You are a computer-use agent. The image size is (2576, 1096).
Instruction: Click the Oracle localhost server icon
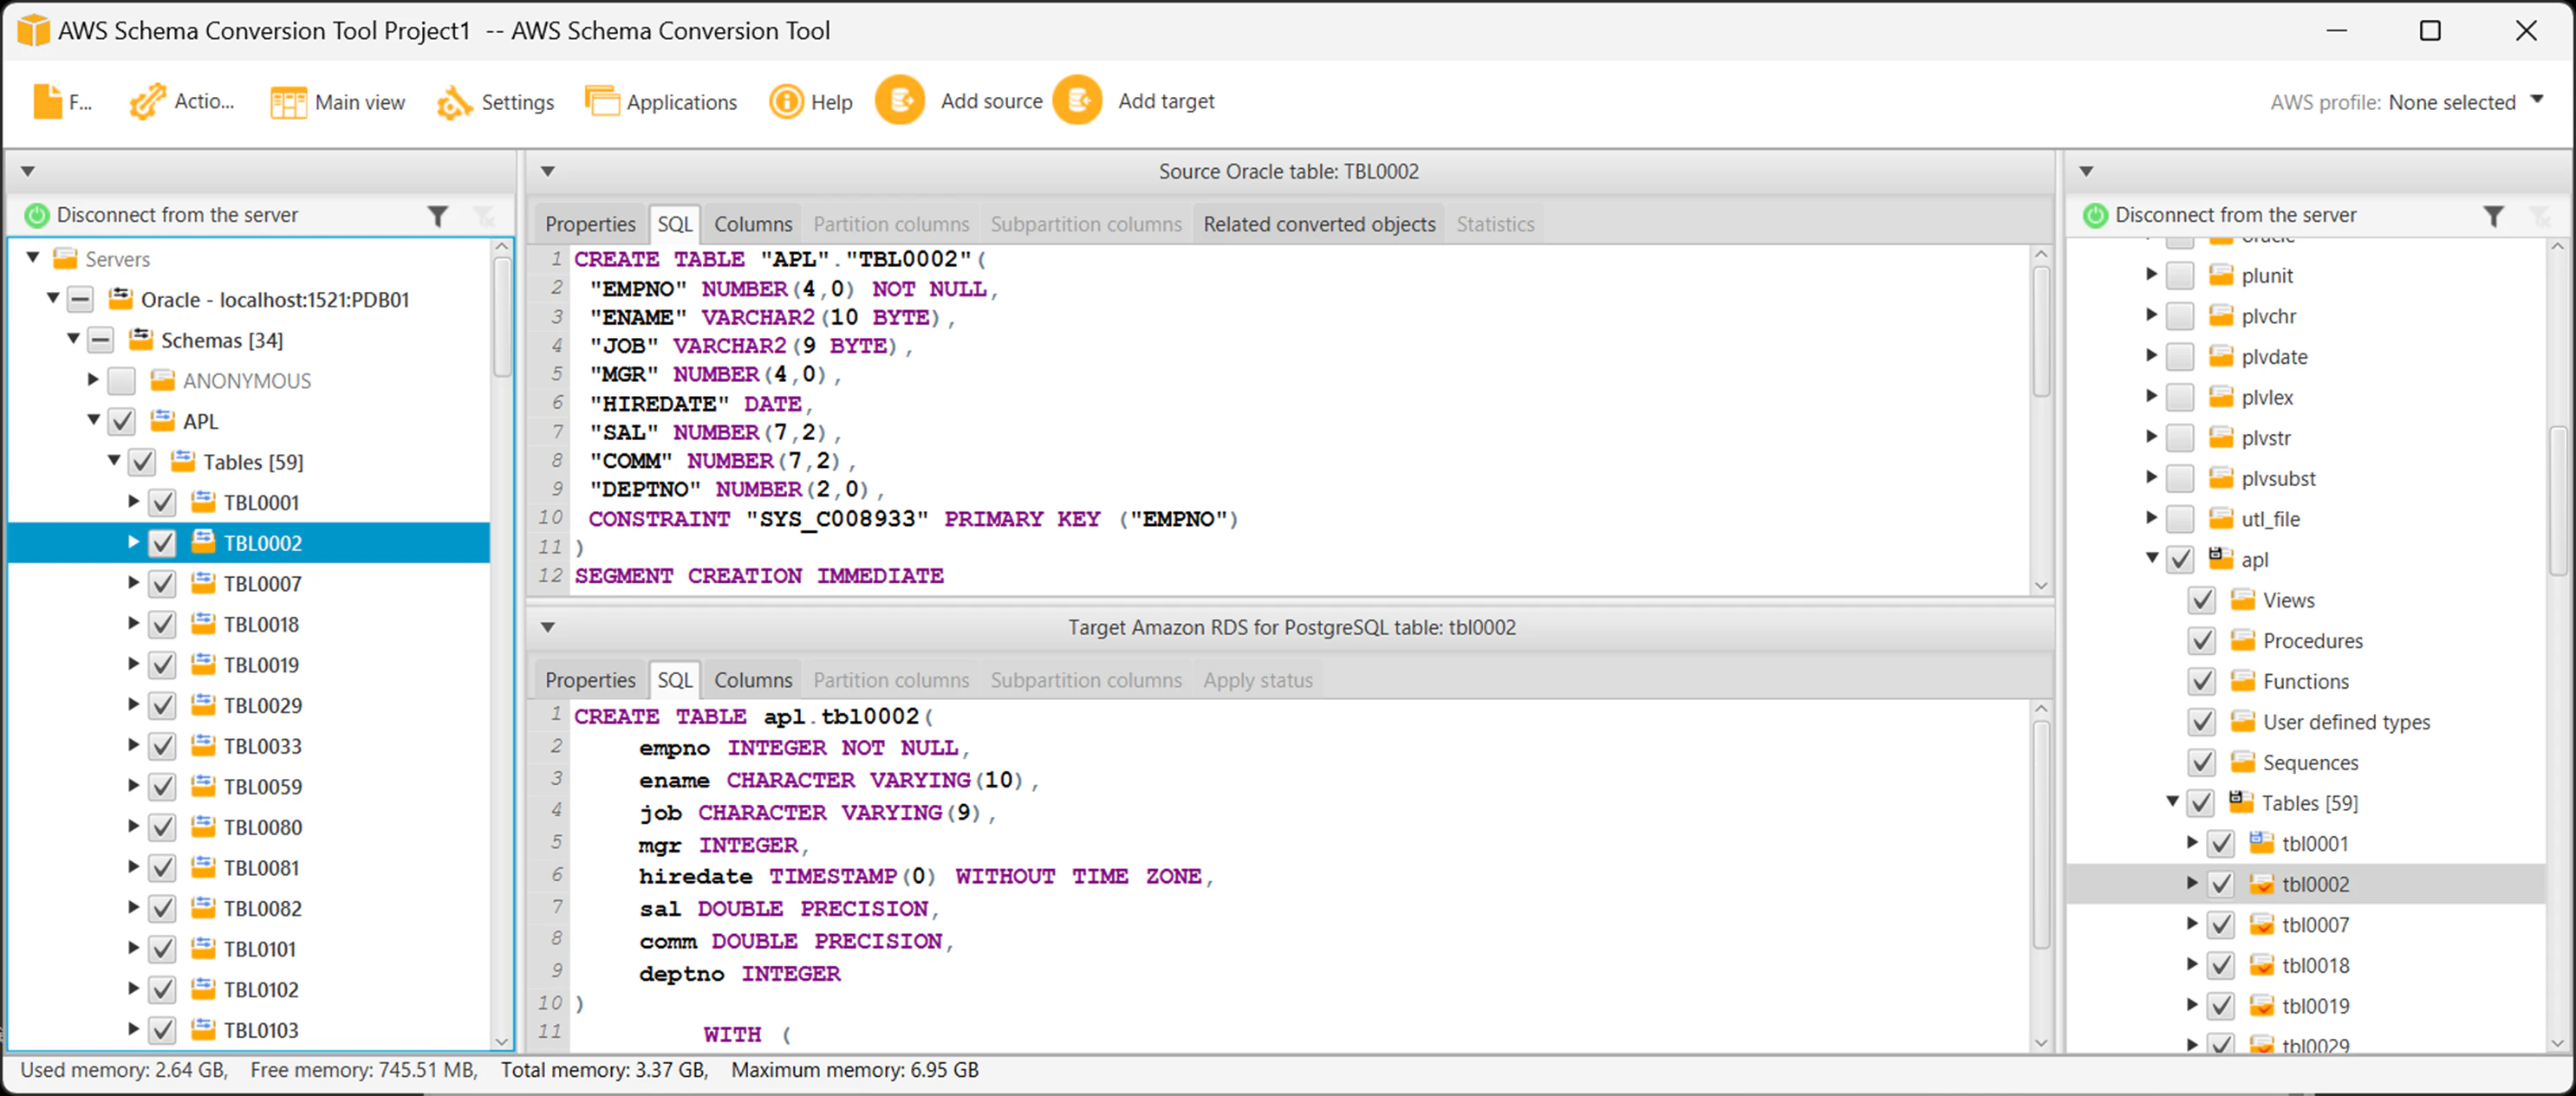click(121, 299)
